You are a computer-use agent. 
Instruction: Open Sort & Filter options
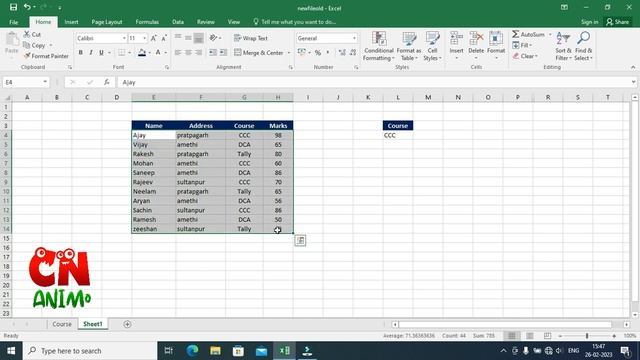(x=563, y=46)
